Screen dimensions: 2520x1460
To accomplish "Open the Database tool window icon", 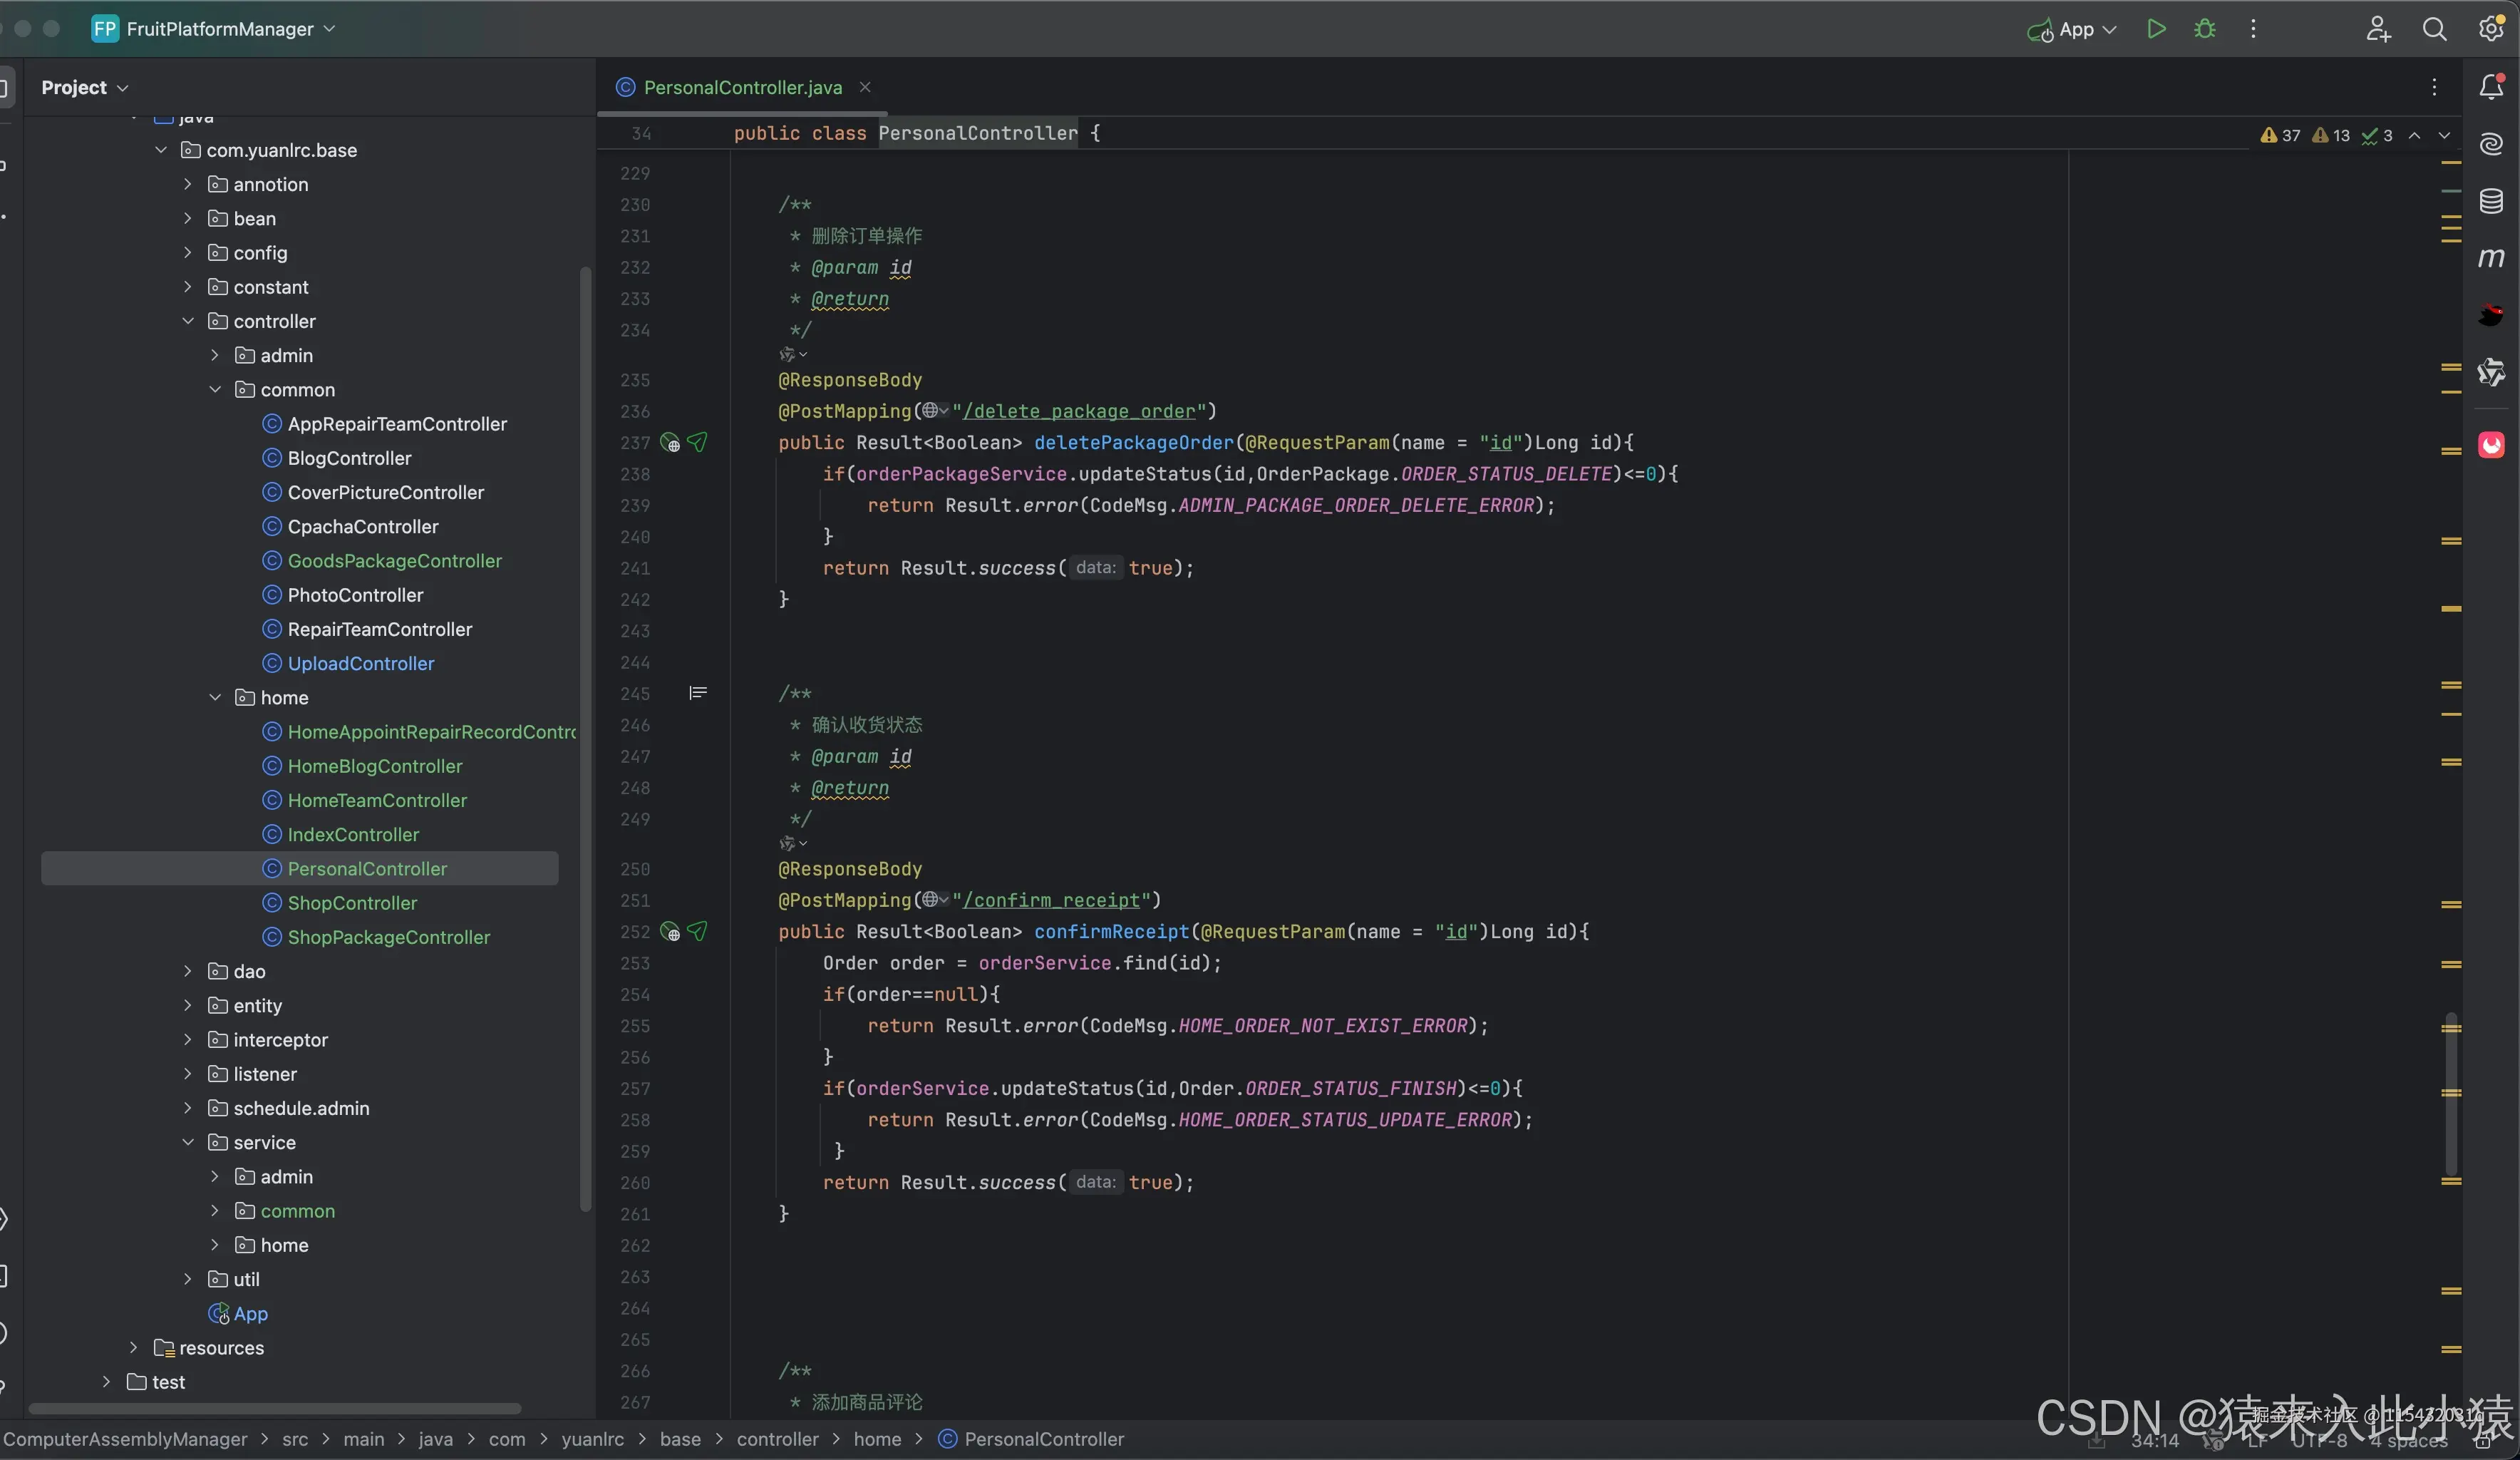I will pyautogui.click(x=2491, y=201).
